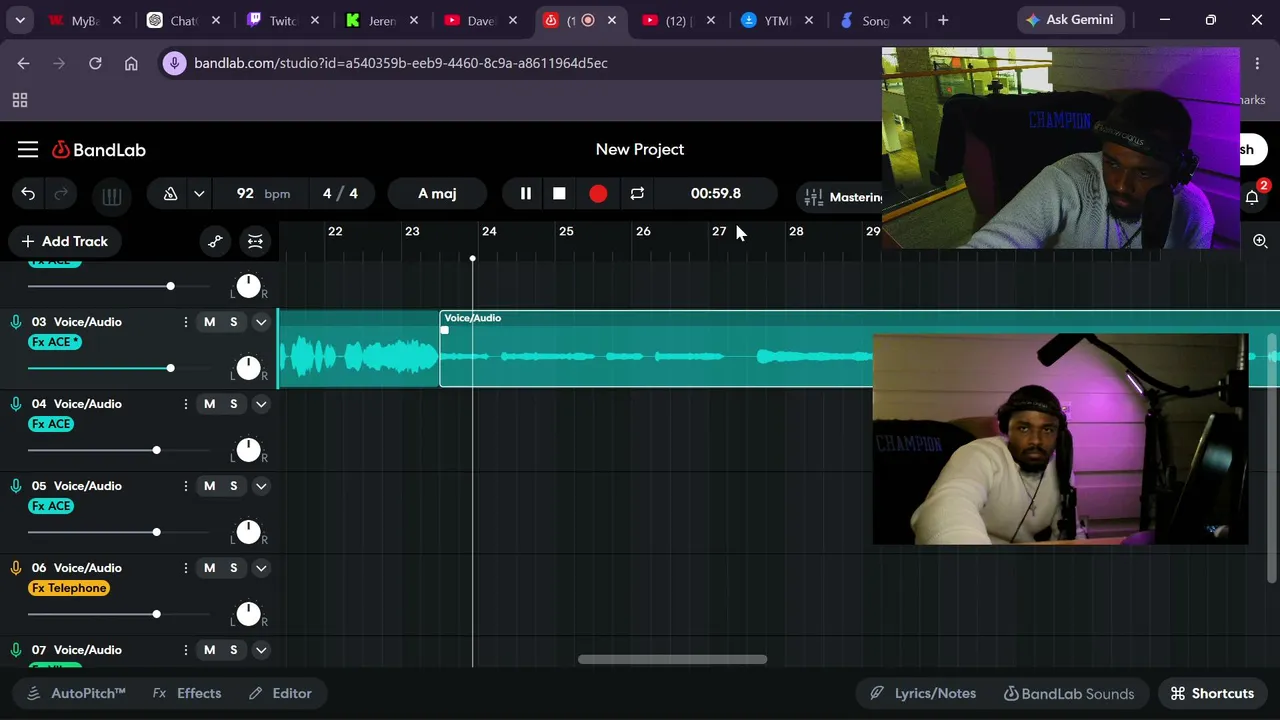Add a new track
The height and width of the screenshot is (720, 1280).
[65, 241]
